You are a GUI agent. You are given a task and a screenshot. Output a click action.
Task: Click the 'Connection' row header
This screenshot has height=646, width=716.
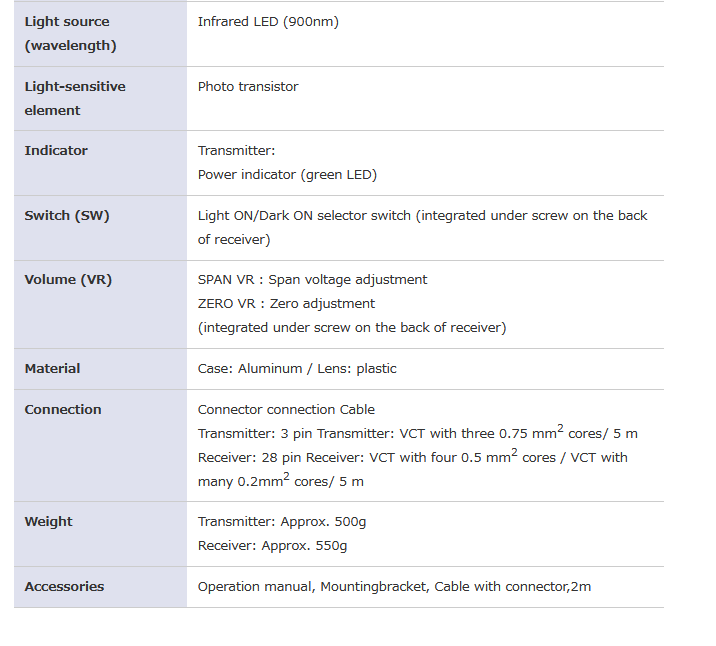[63, 409]
